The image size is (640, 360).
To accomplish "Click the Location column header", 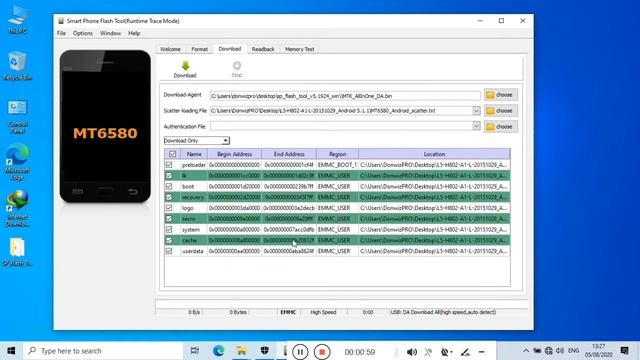I will (x=434, y=154).
